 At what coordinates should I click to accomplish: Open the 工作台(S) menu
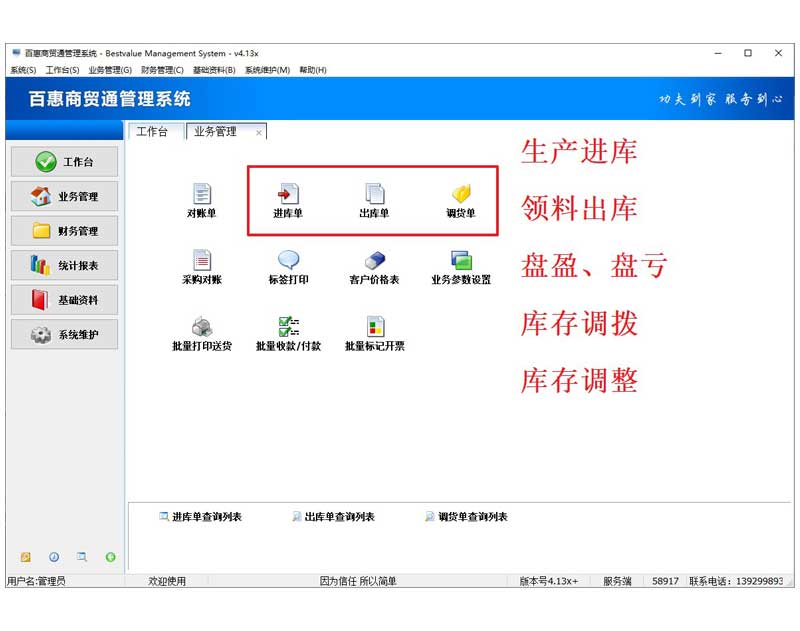pos(62,70)
